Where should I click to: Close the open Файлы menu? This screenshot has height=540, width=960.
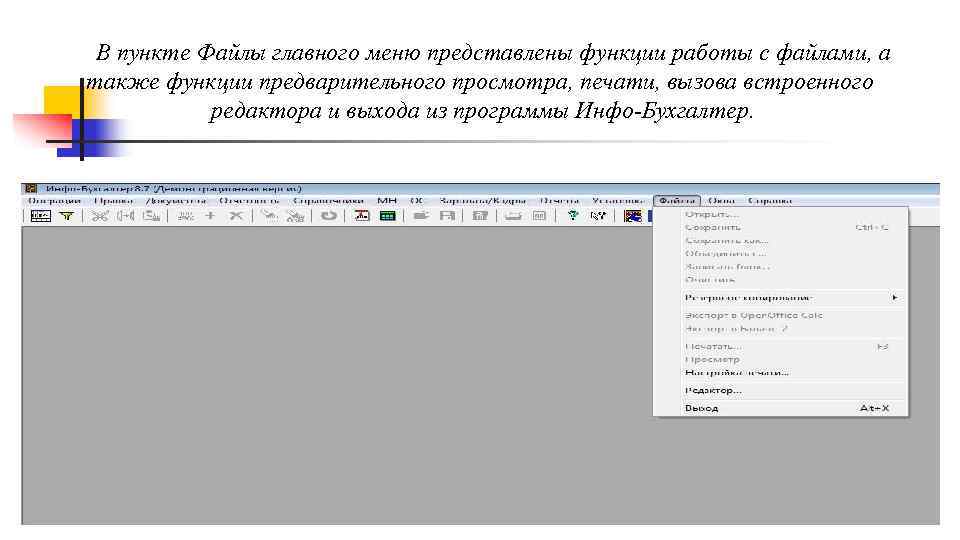pos(677,200)
